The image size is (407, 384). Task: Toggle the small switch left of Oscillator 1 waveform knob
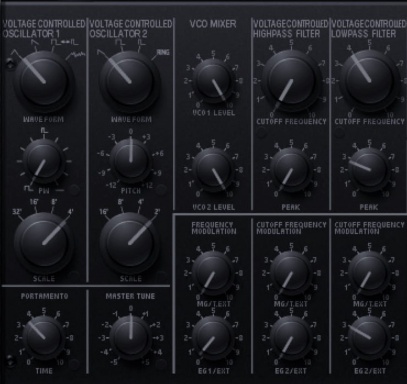tap(10, 63)
